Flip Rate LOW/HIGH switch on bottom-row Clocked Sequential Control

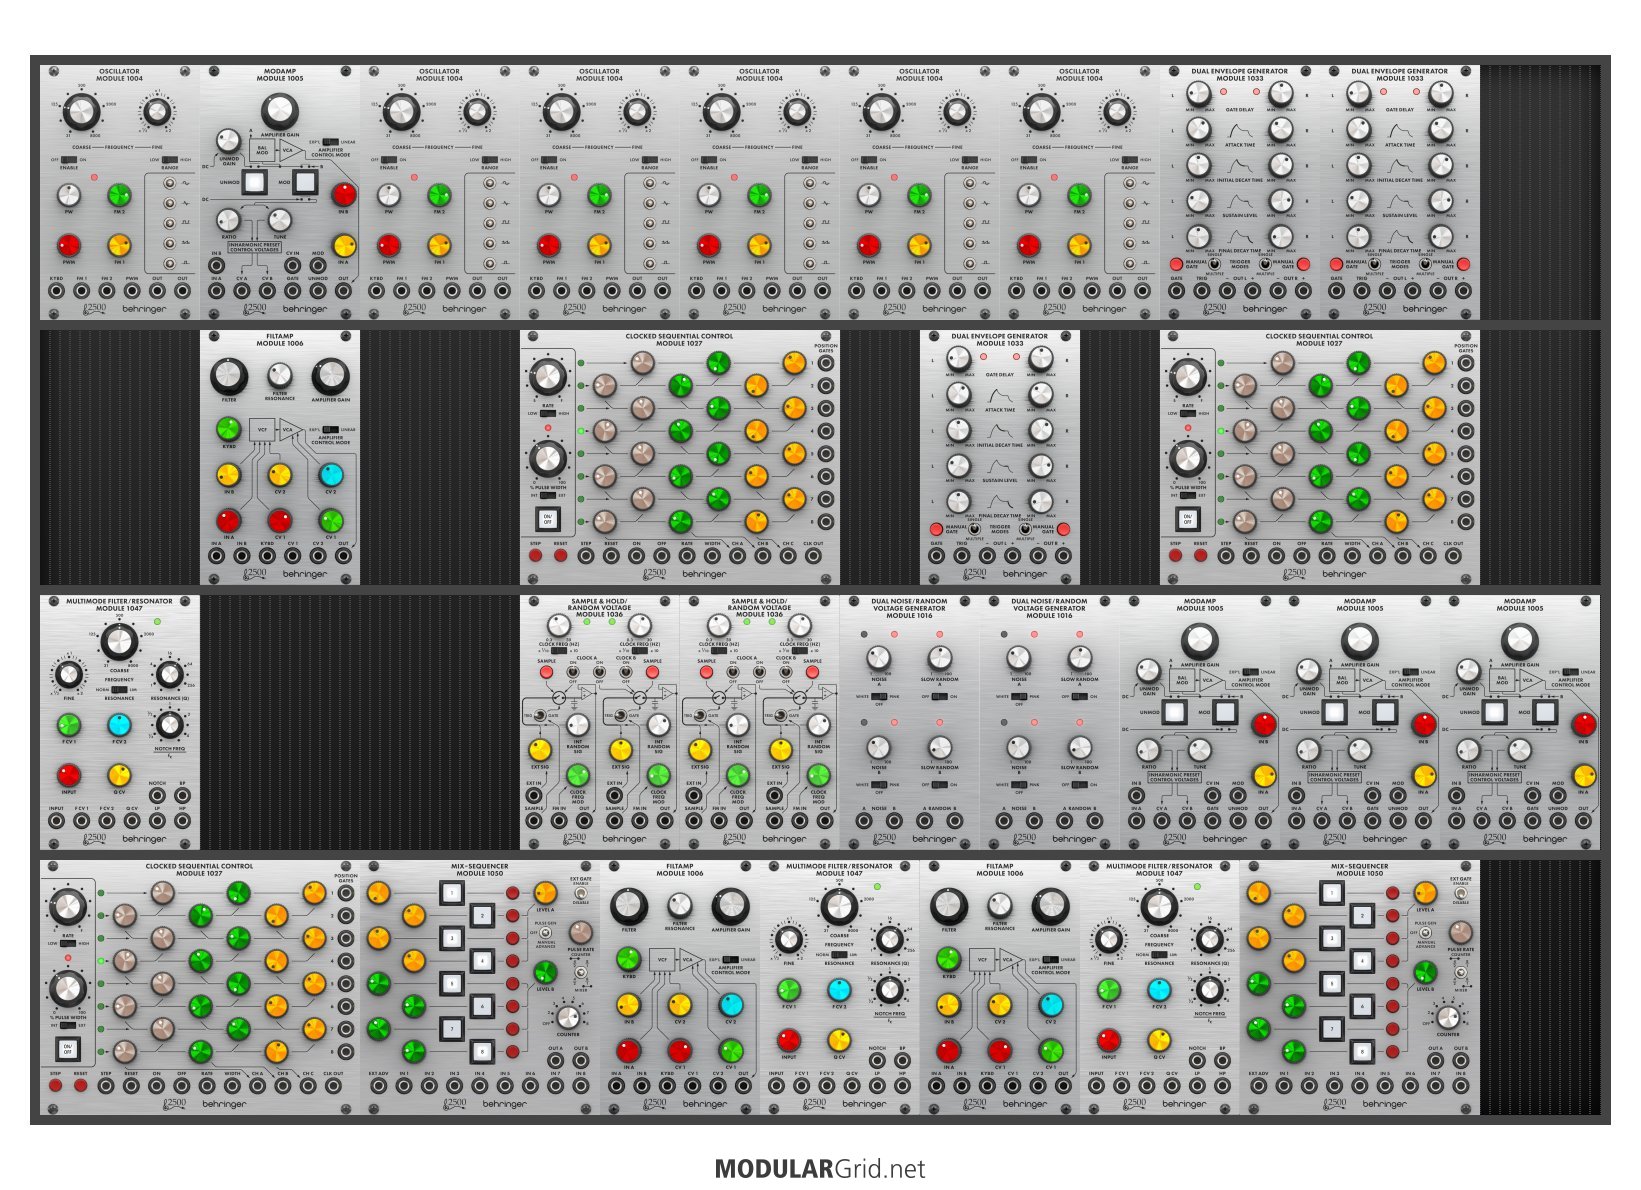68,942
